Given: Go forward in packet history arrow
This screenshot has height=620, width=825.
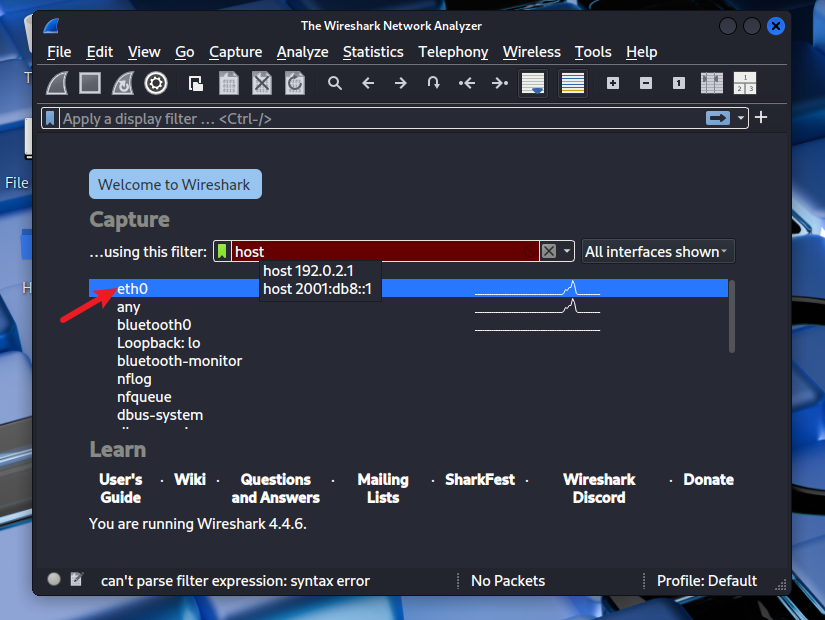Looking at the screenshot, I should click(400, 83).
